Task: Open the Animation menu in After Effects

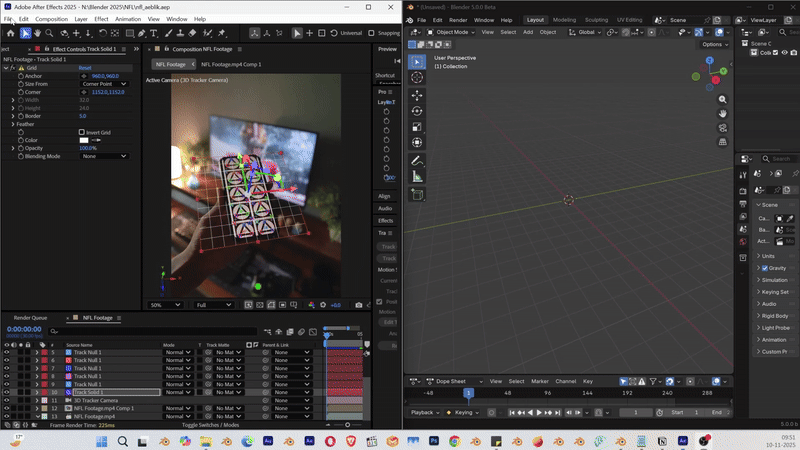Action: pyautogui.click(x=128, y=19)
